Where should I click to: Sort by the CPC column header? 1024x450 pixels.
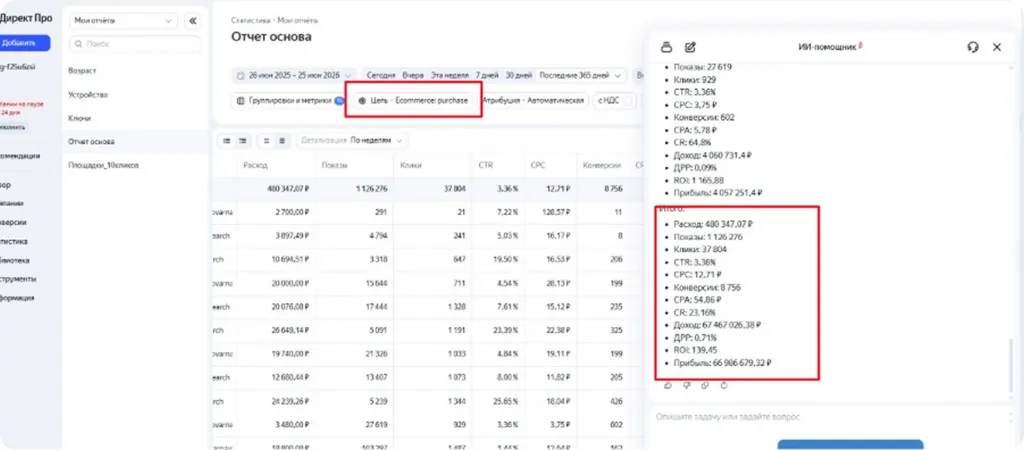[x=538, y=166]
